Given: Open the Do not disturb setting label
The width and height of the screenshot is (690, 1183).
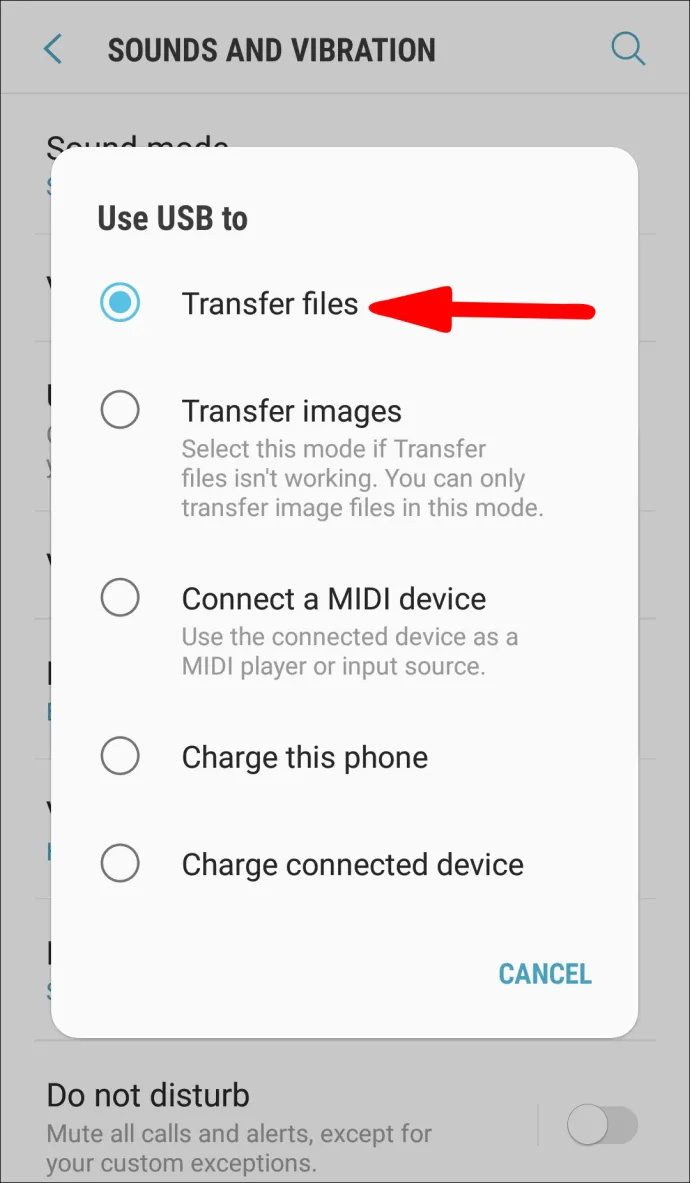Looking at the screenshot, I should [148, 1095].
